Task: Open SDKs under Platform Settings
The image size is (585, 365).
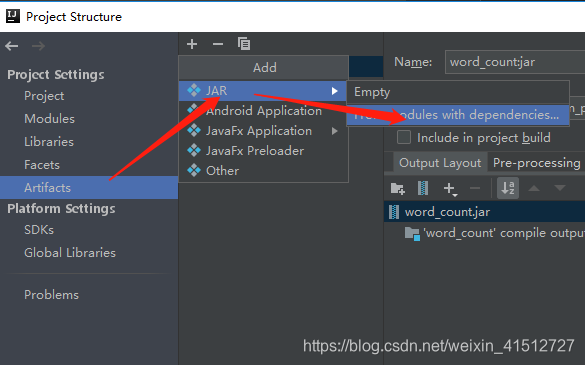Action: tap(39, 230)
